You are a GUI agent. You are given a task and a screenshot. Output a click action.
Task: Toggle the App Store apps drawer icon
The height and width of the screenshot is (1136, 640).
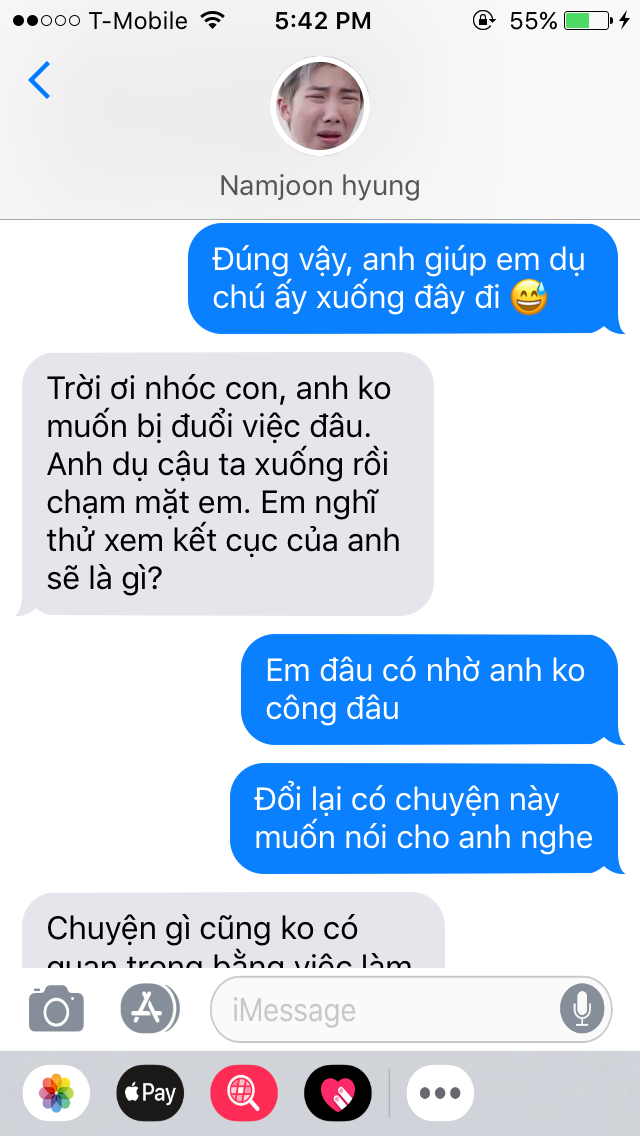pos(149,1007)
